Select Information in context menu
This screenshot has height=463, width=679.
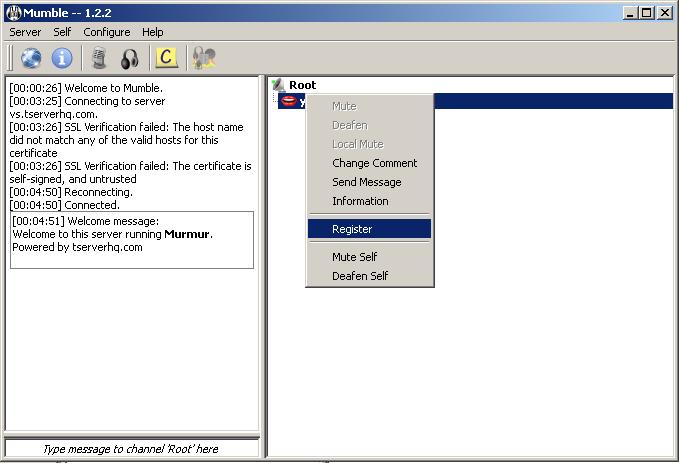369,201
